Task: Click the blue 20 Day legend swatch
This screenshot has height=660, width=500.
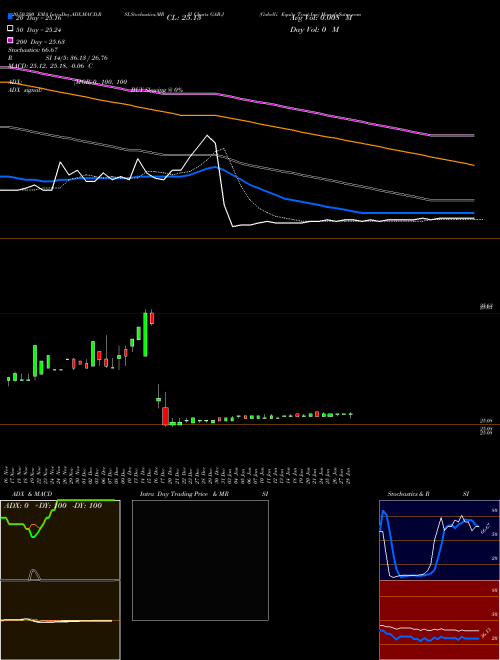Action: point(10,16)
